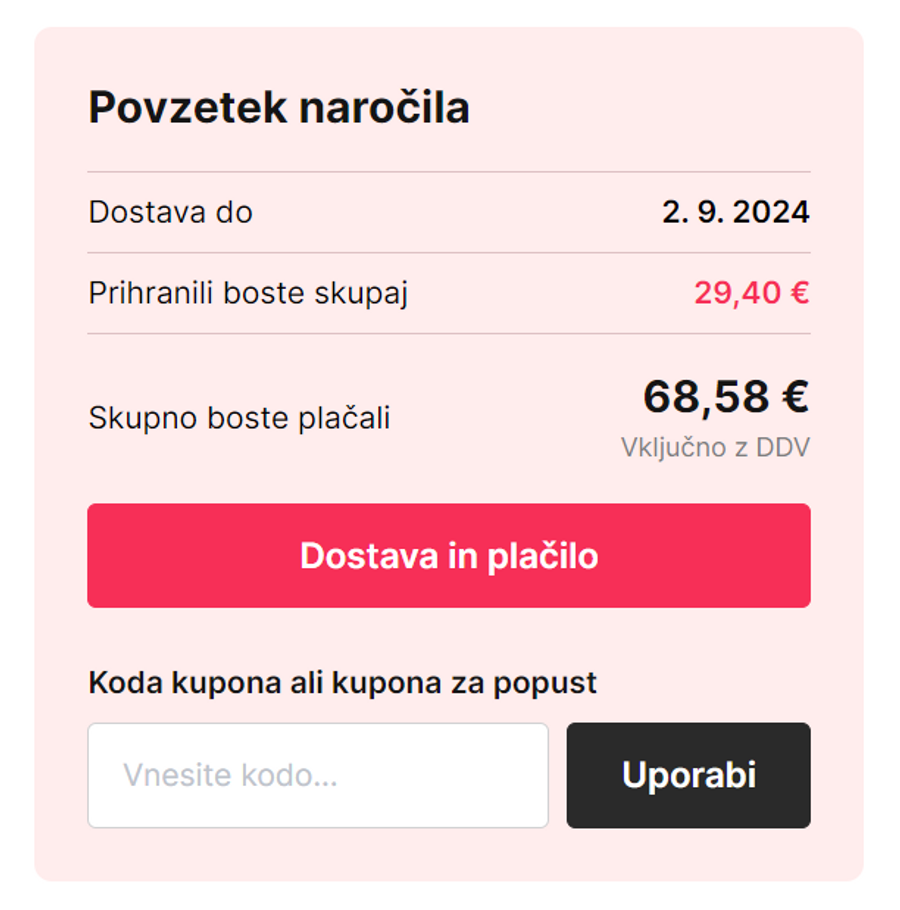Click the 'Prihranili boste skupaj' label
This screenshot has height=910, width=900.
tap(248, 292)
